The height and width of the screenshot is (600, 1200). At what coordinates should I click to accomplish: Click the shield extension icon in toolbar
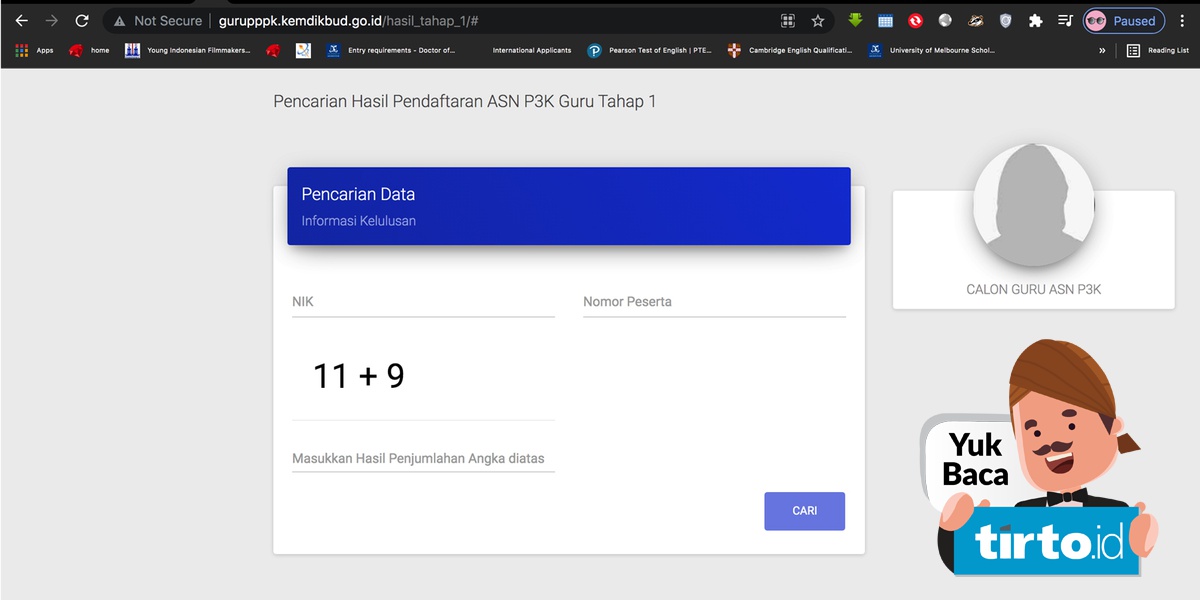click(1004, 20)
